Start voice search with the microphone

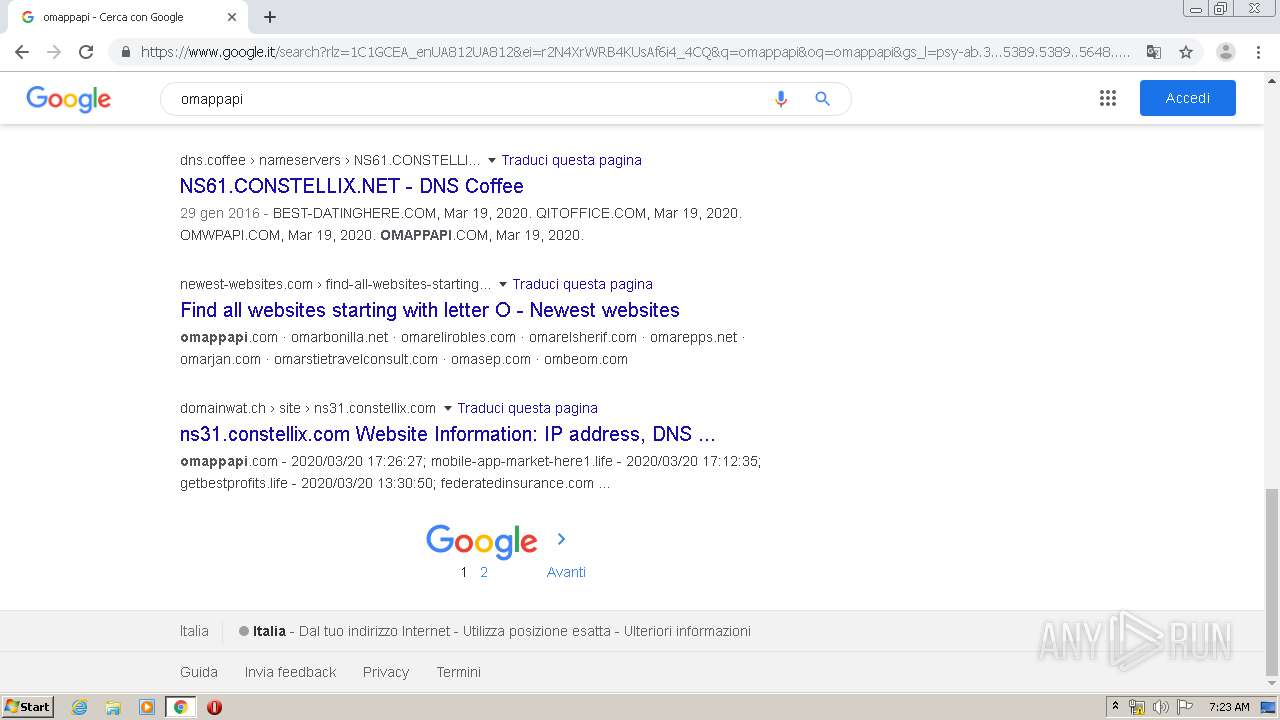pyautogui.click(x=781, y=99)
